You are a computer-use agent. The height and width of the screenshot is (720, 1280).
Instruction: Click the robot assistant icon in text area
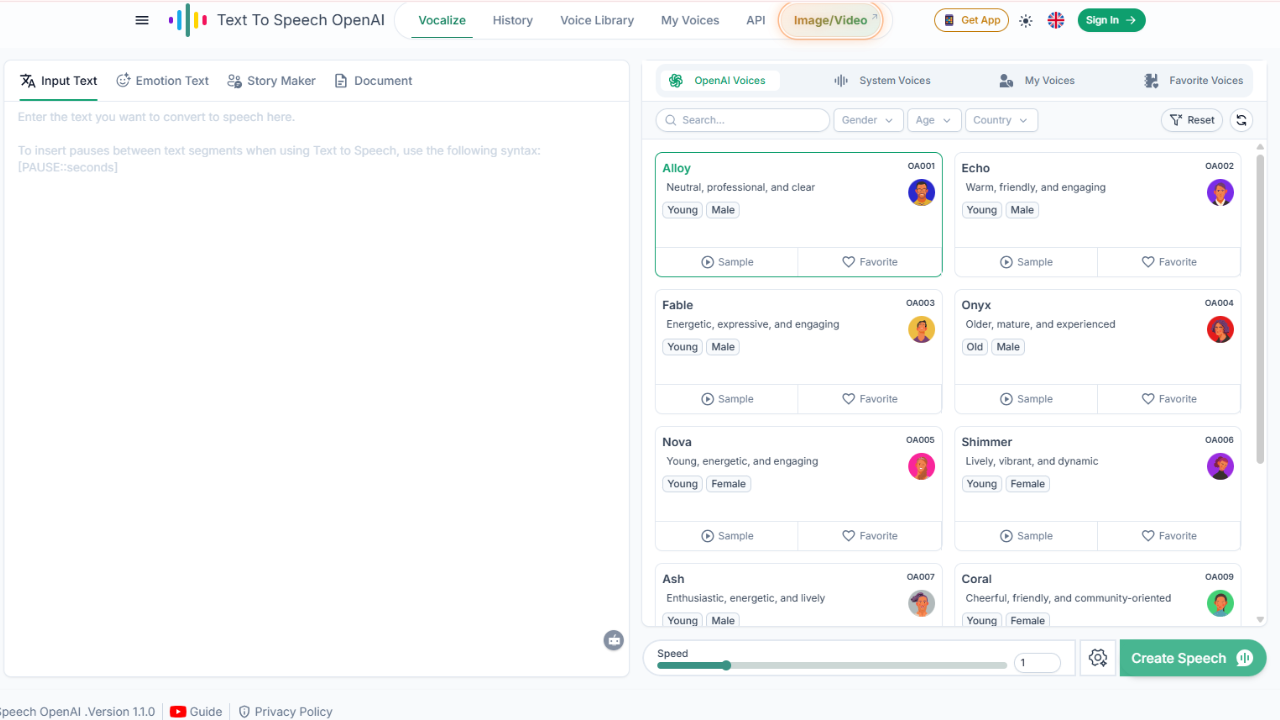(x=614, y=640)
